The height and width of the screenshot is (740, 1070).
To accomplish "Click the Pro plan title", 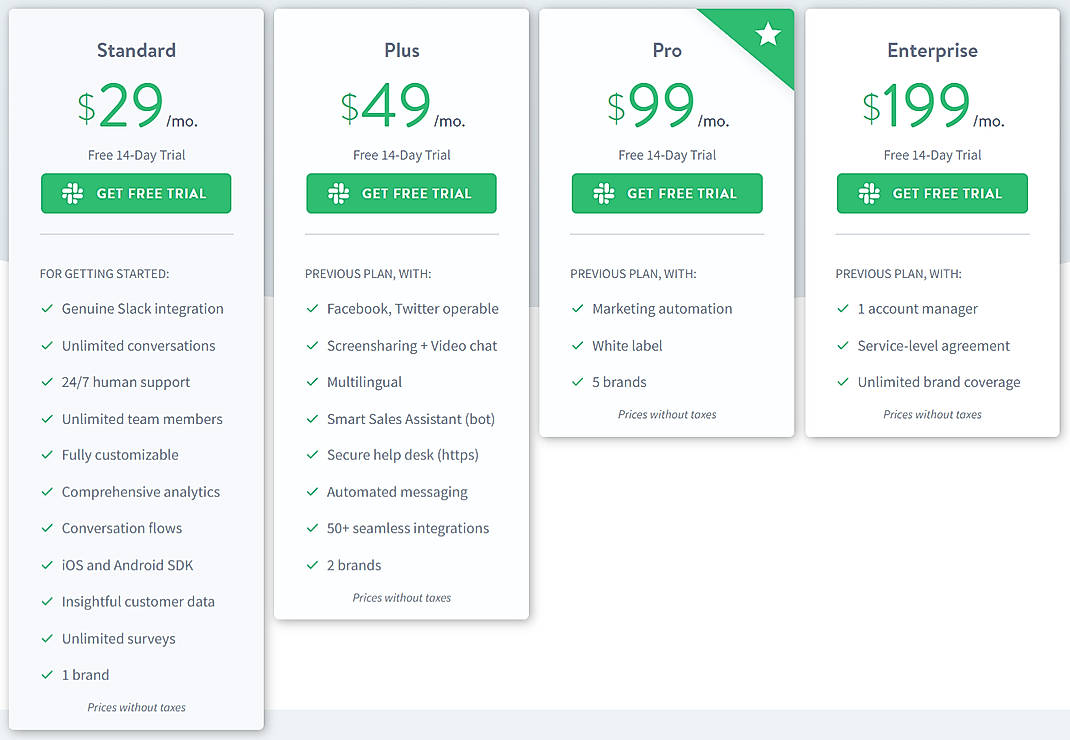I will tap(667, 50).
